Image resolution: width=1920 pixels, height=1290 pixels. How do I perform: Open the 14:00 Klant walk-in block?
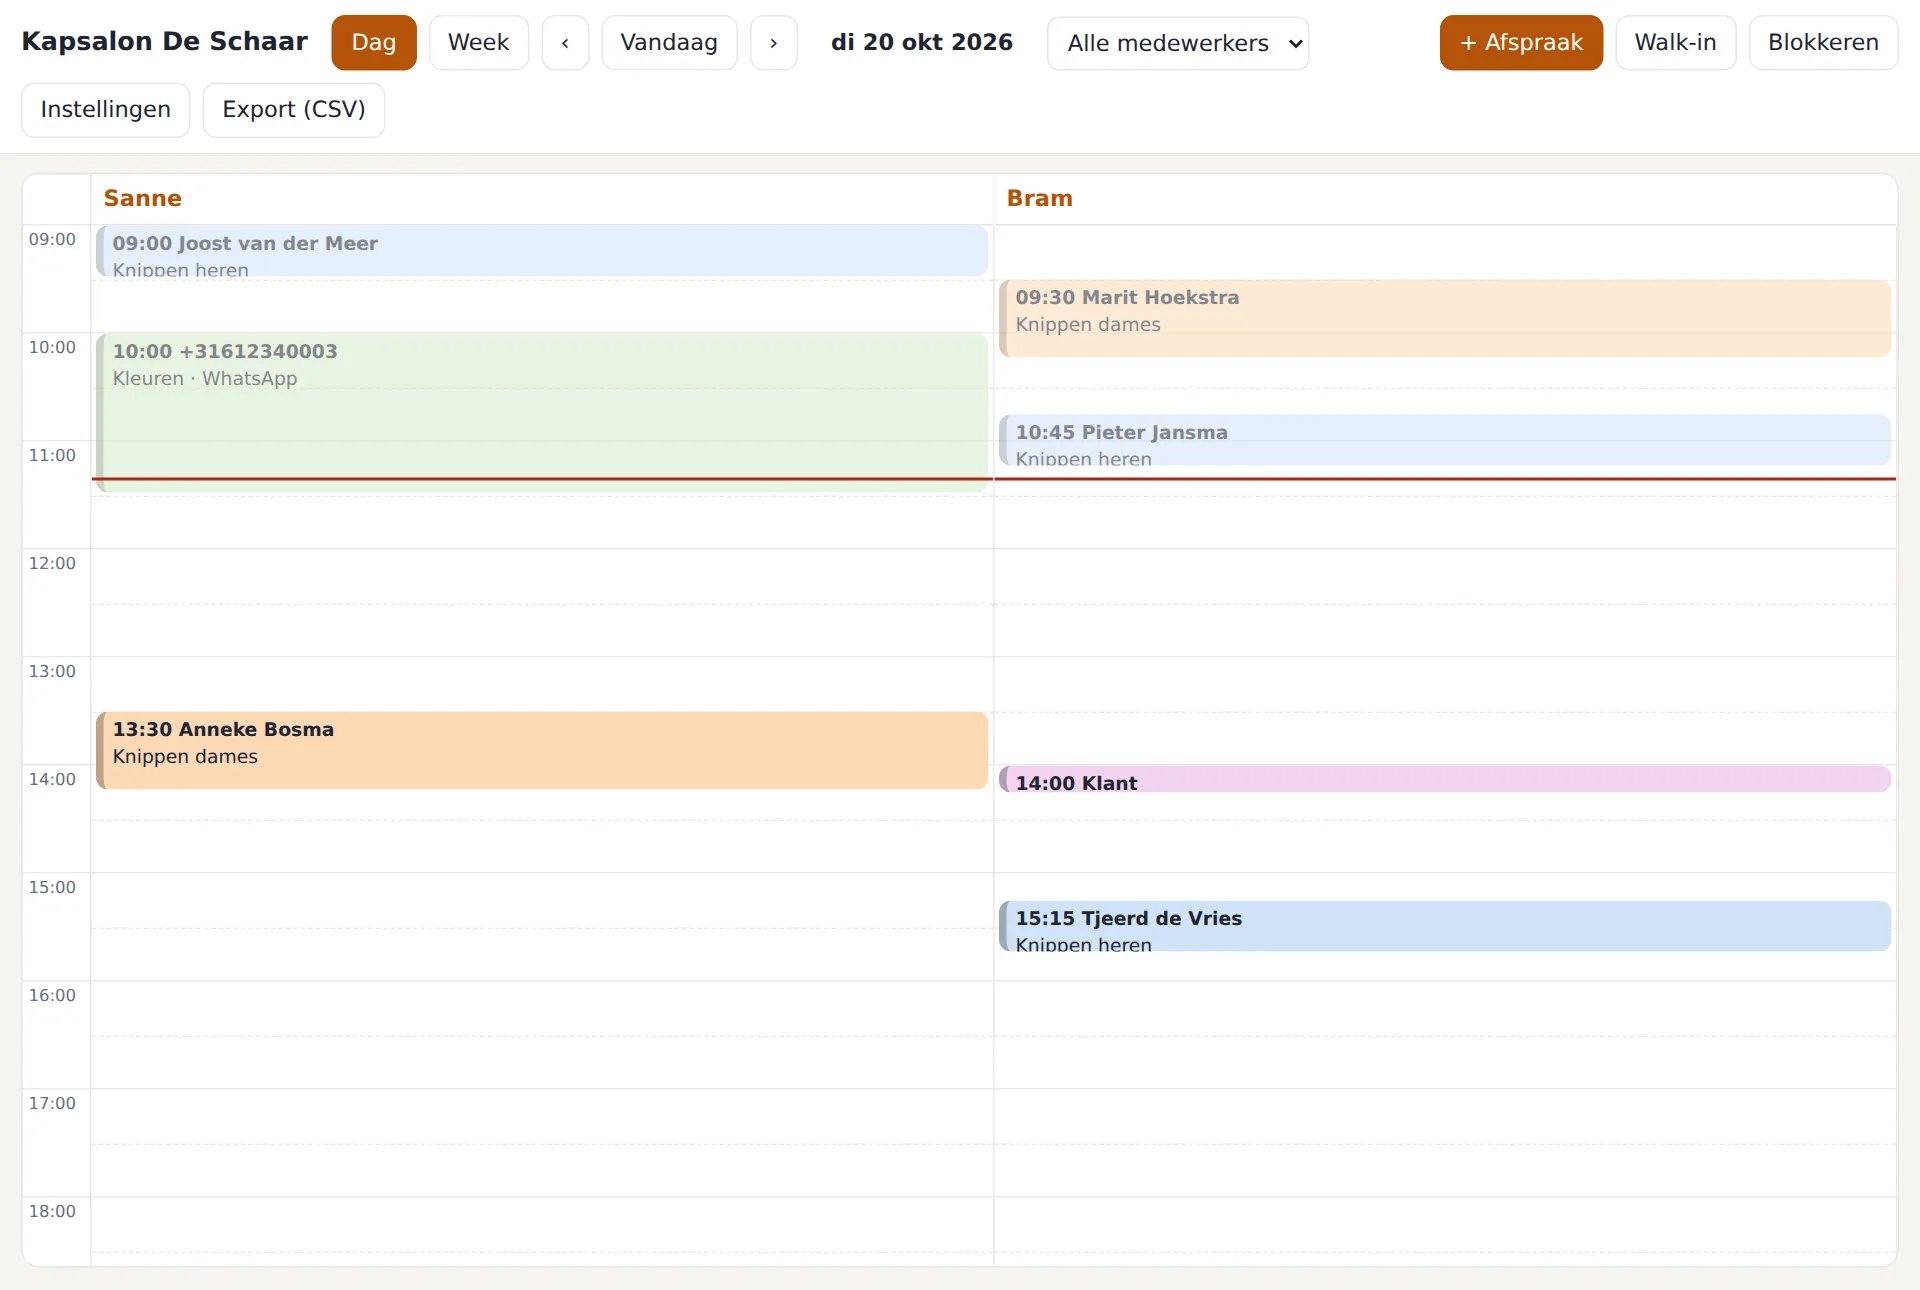[x=1445, y=779]
